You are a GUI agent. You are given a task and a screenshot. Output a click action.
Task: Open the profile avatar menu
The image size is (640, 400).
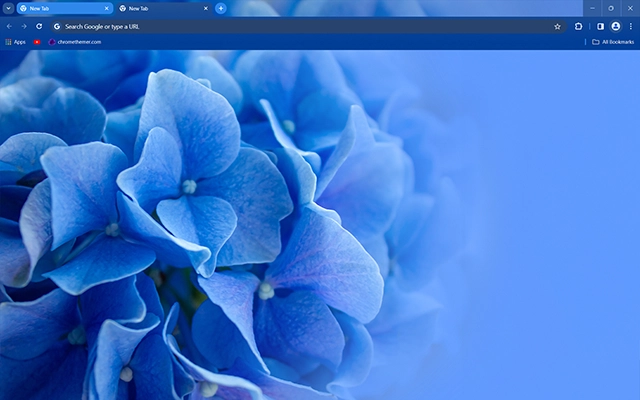616,27
